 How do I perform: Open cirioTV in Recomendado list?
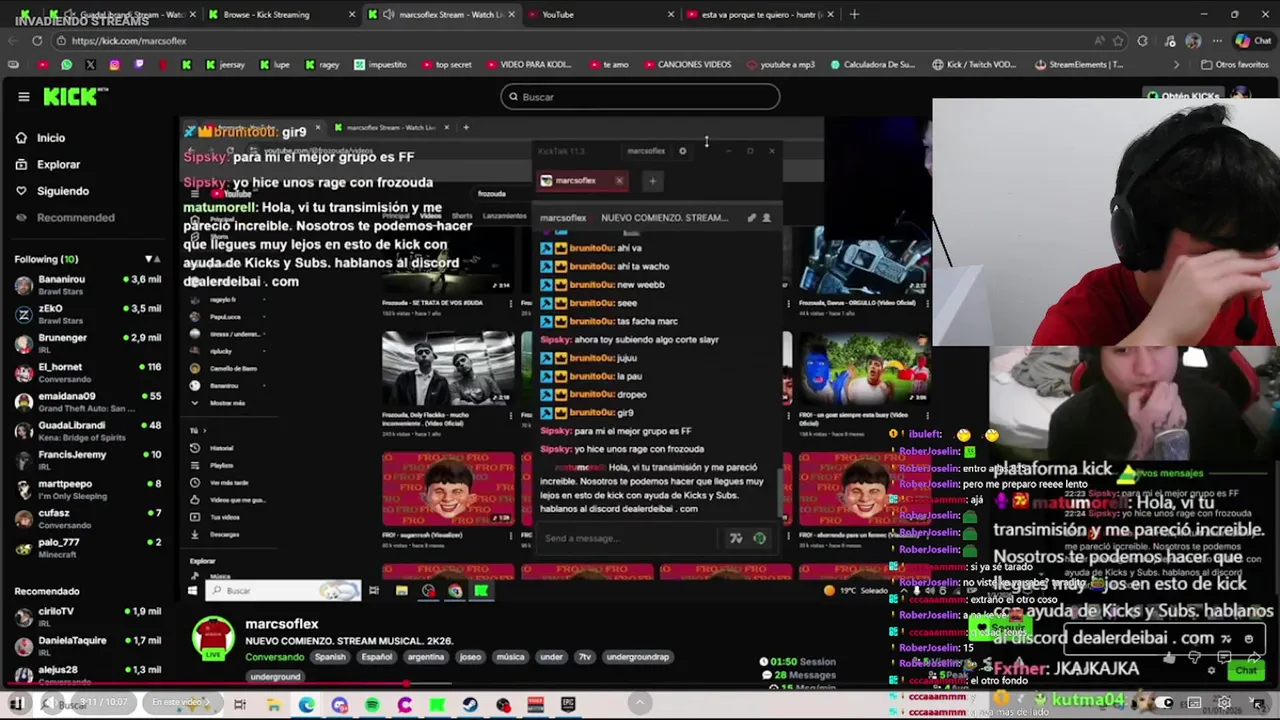click(88, 616)
